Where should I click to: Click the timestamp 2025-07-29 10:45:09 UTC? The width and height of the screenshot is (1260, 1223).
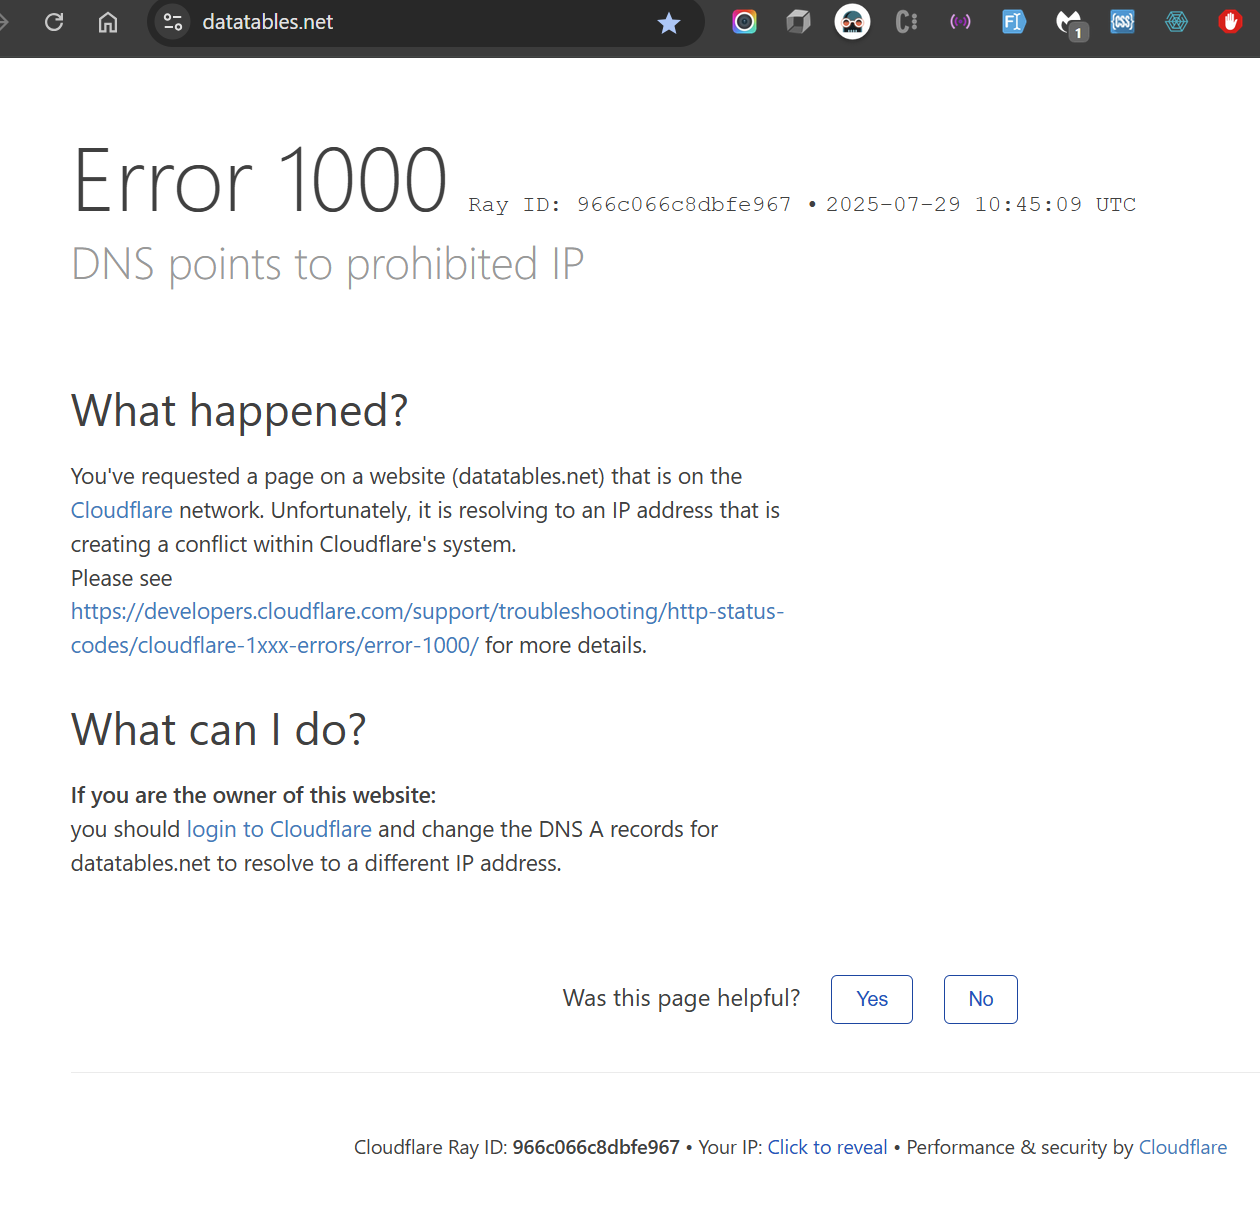(981, 205)
